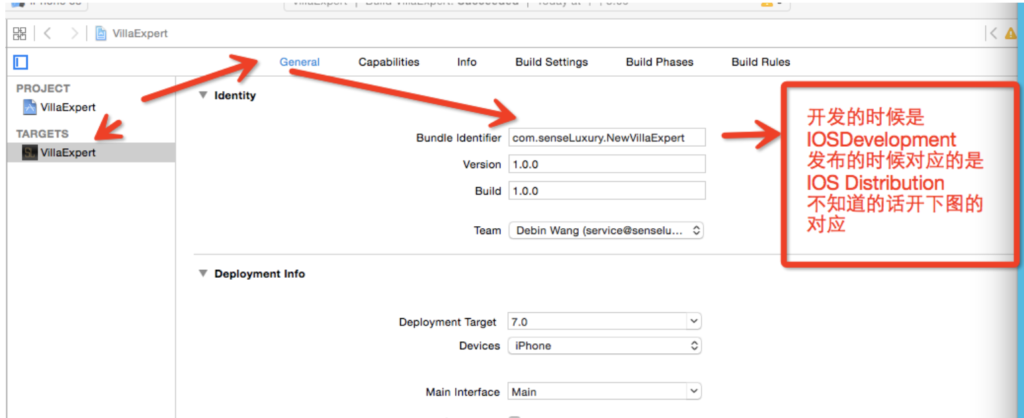Click the VillaExpert target app icon
Screen dimensions: 1024x418
click(x=29, y=153)
